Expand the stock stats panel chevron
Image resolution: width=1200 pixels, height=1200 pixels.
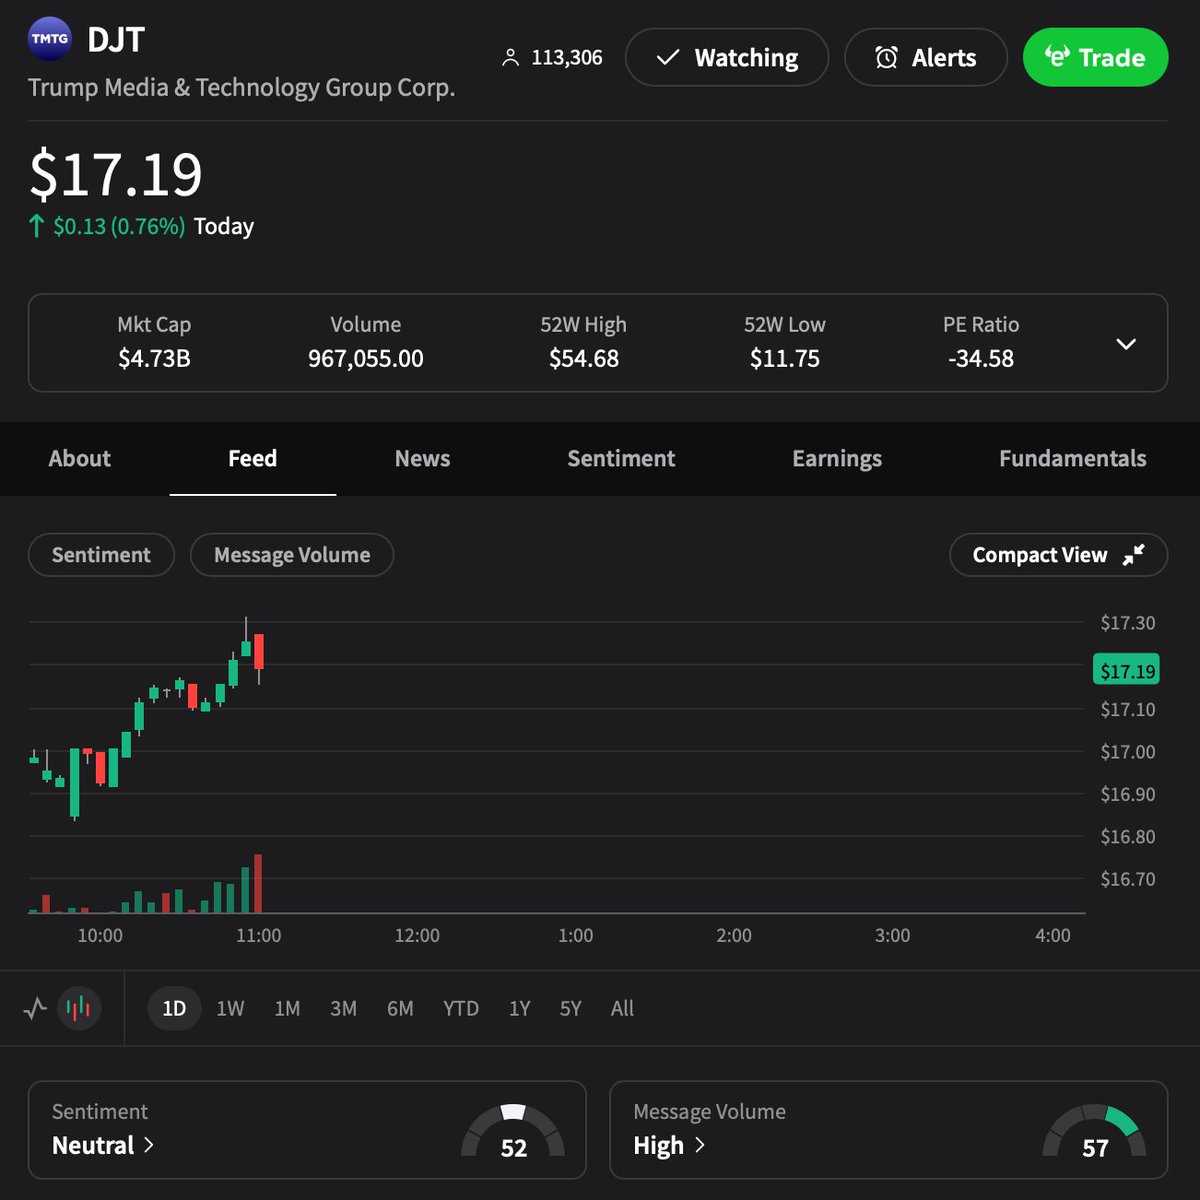click(1126, 343)
